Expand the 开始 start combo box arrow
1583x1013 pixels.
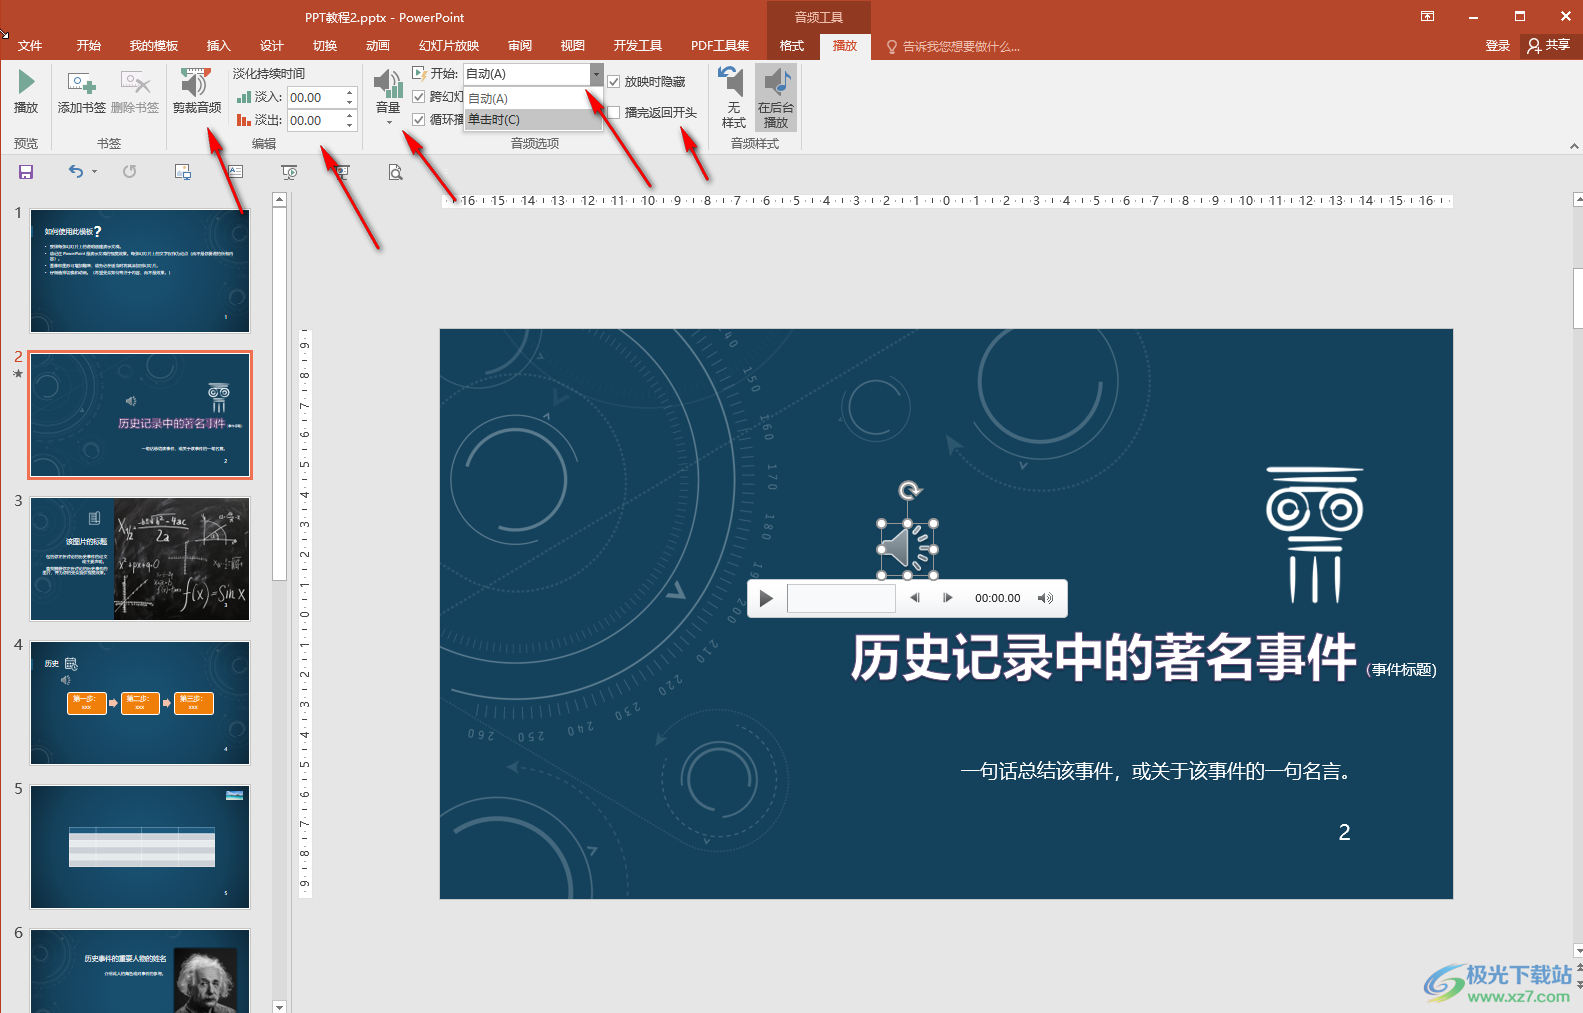[597, 74]
